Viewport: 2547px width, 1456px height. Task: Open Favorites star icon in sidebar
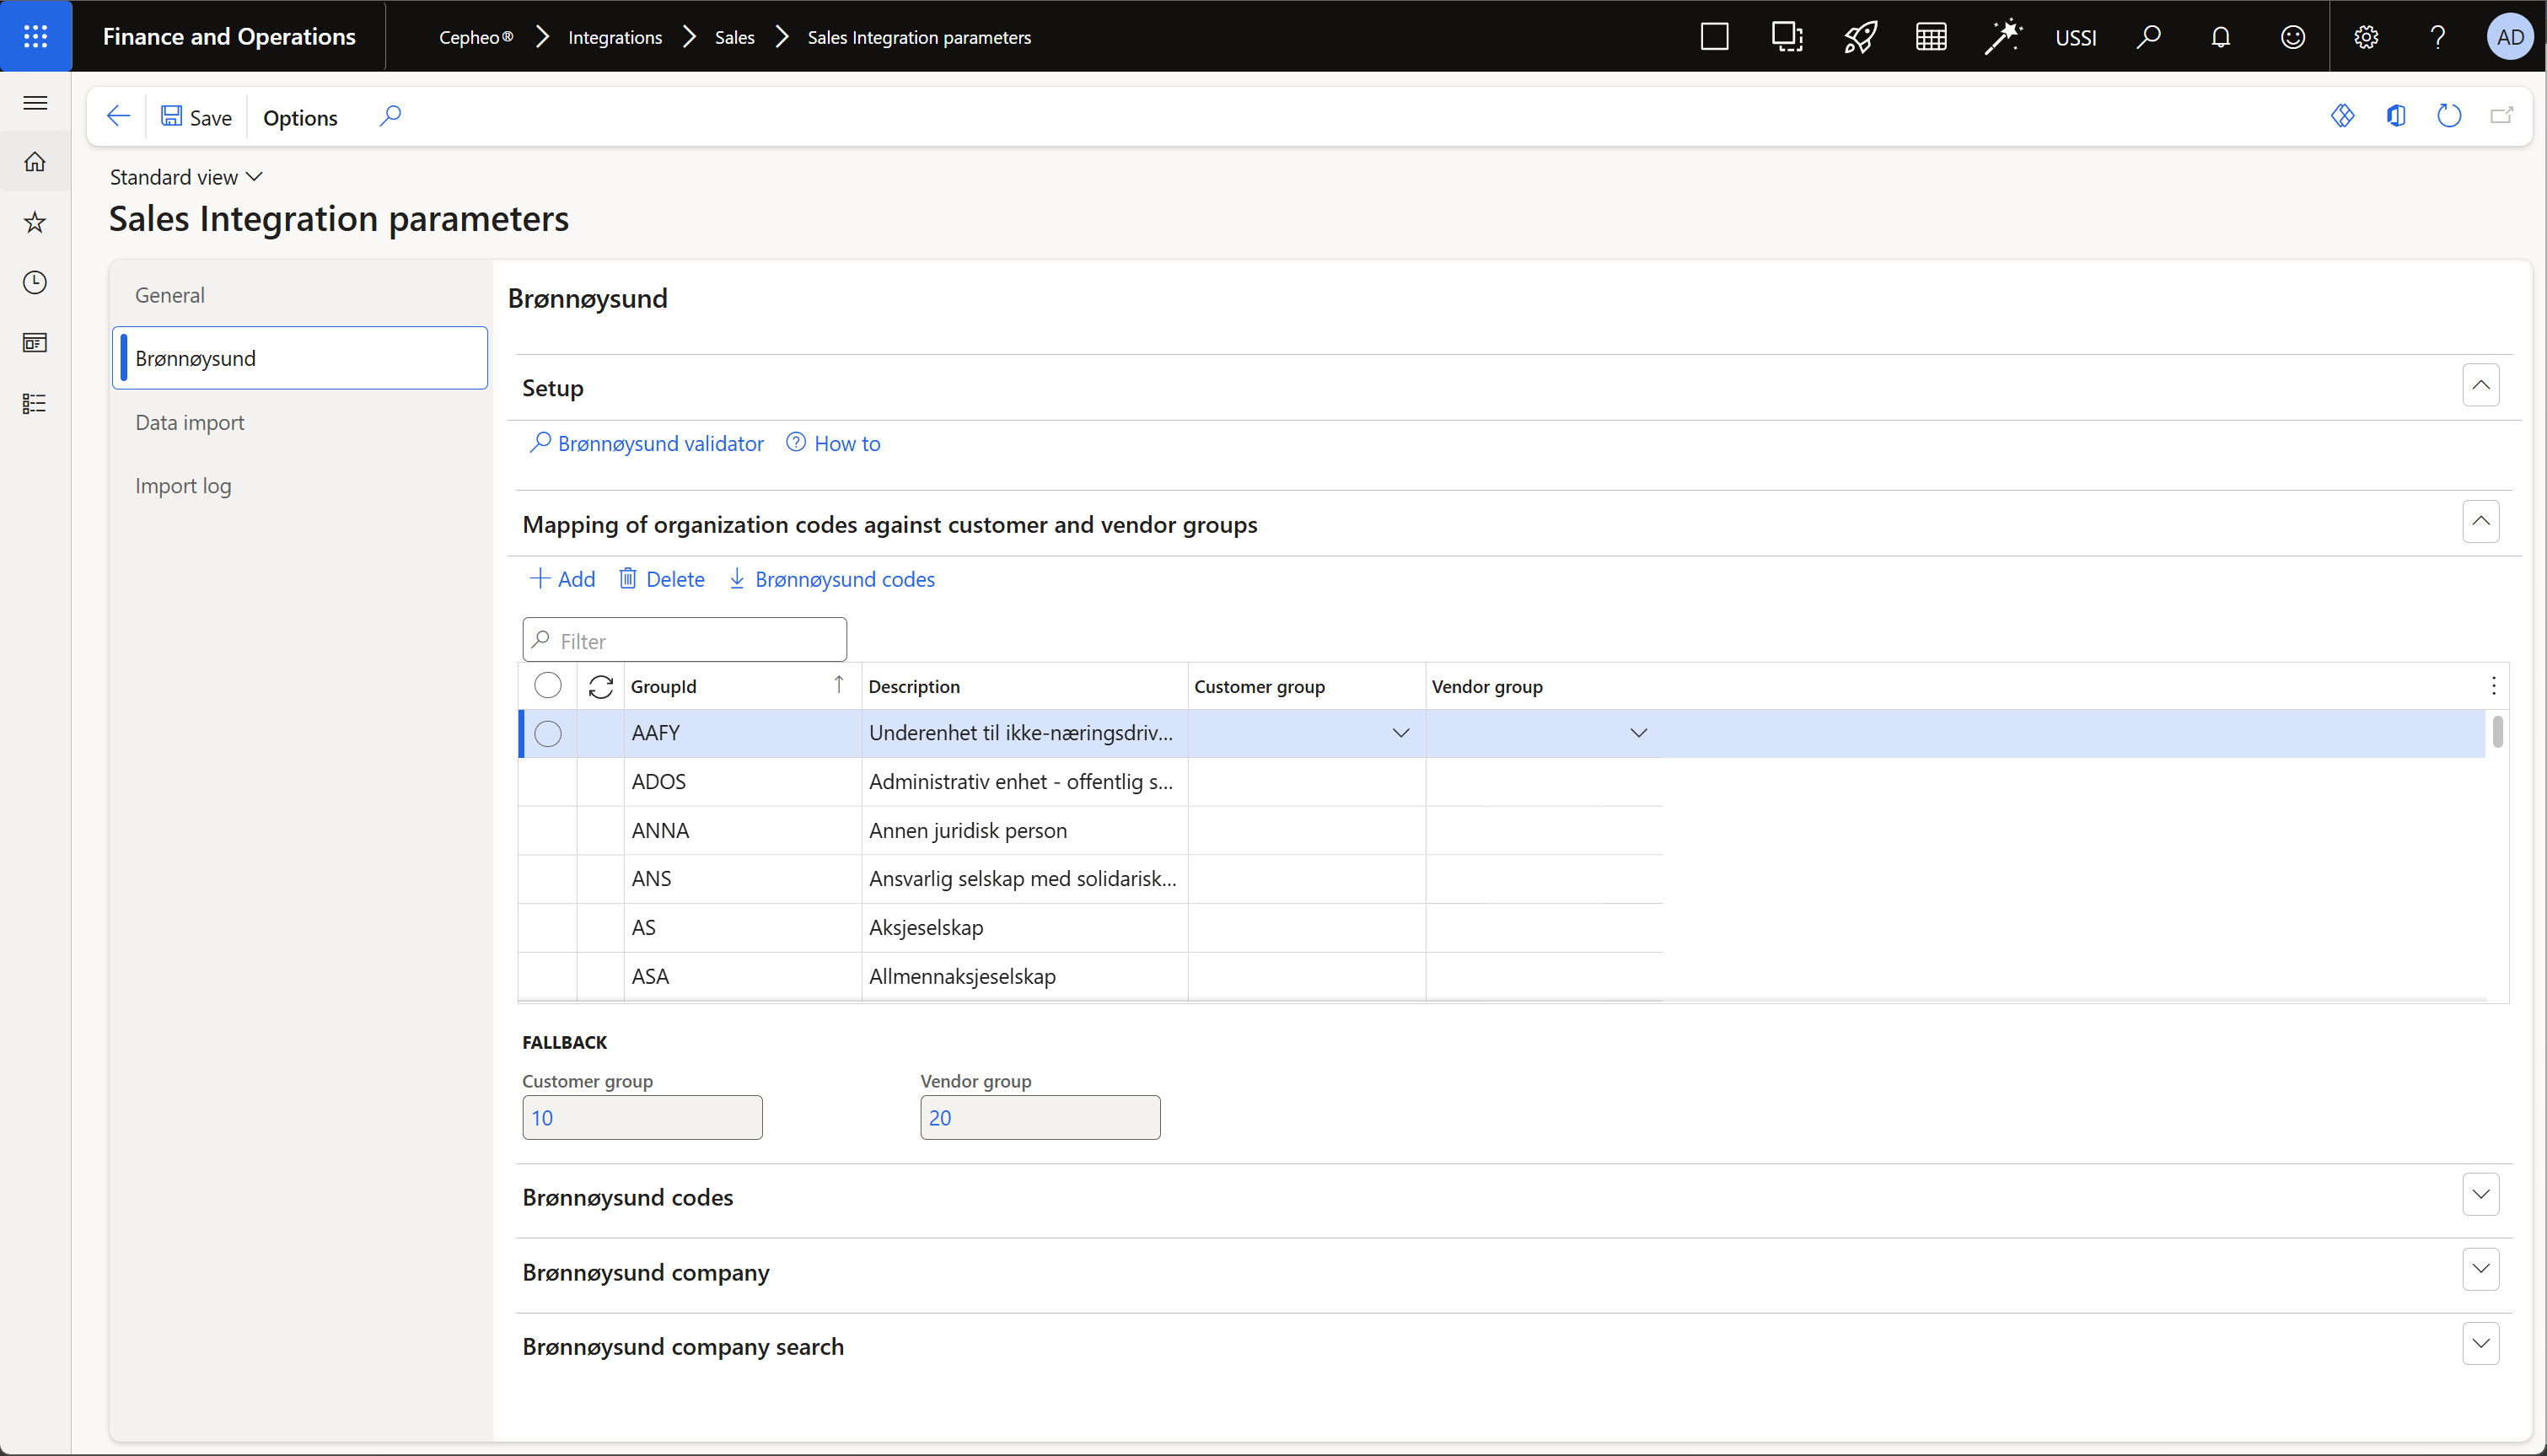(35, 222)
